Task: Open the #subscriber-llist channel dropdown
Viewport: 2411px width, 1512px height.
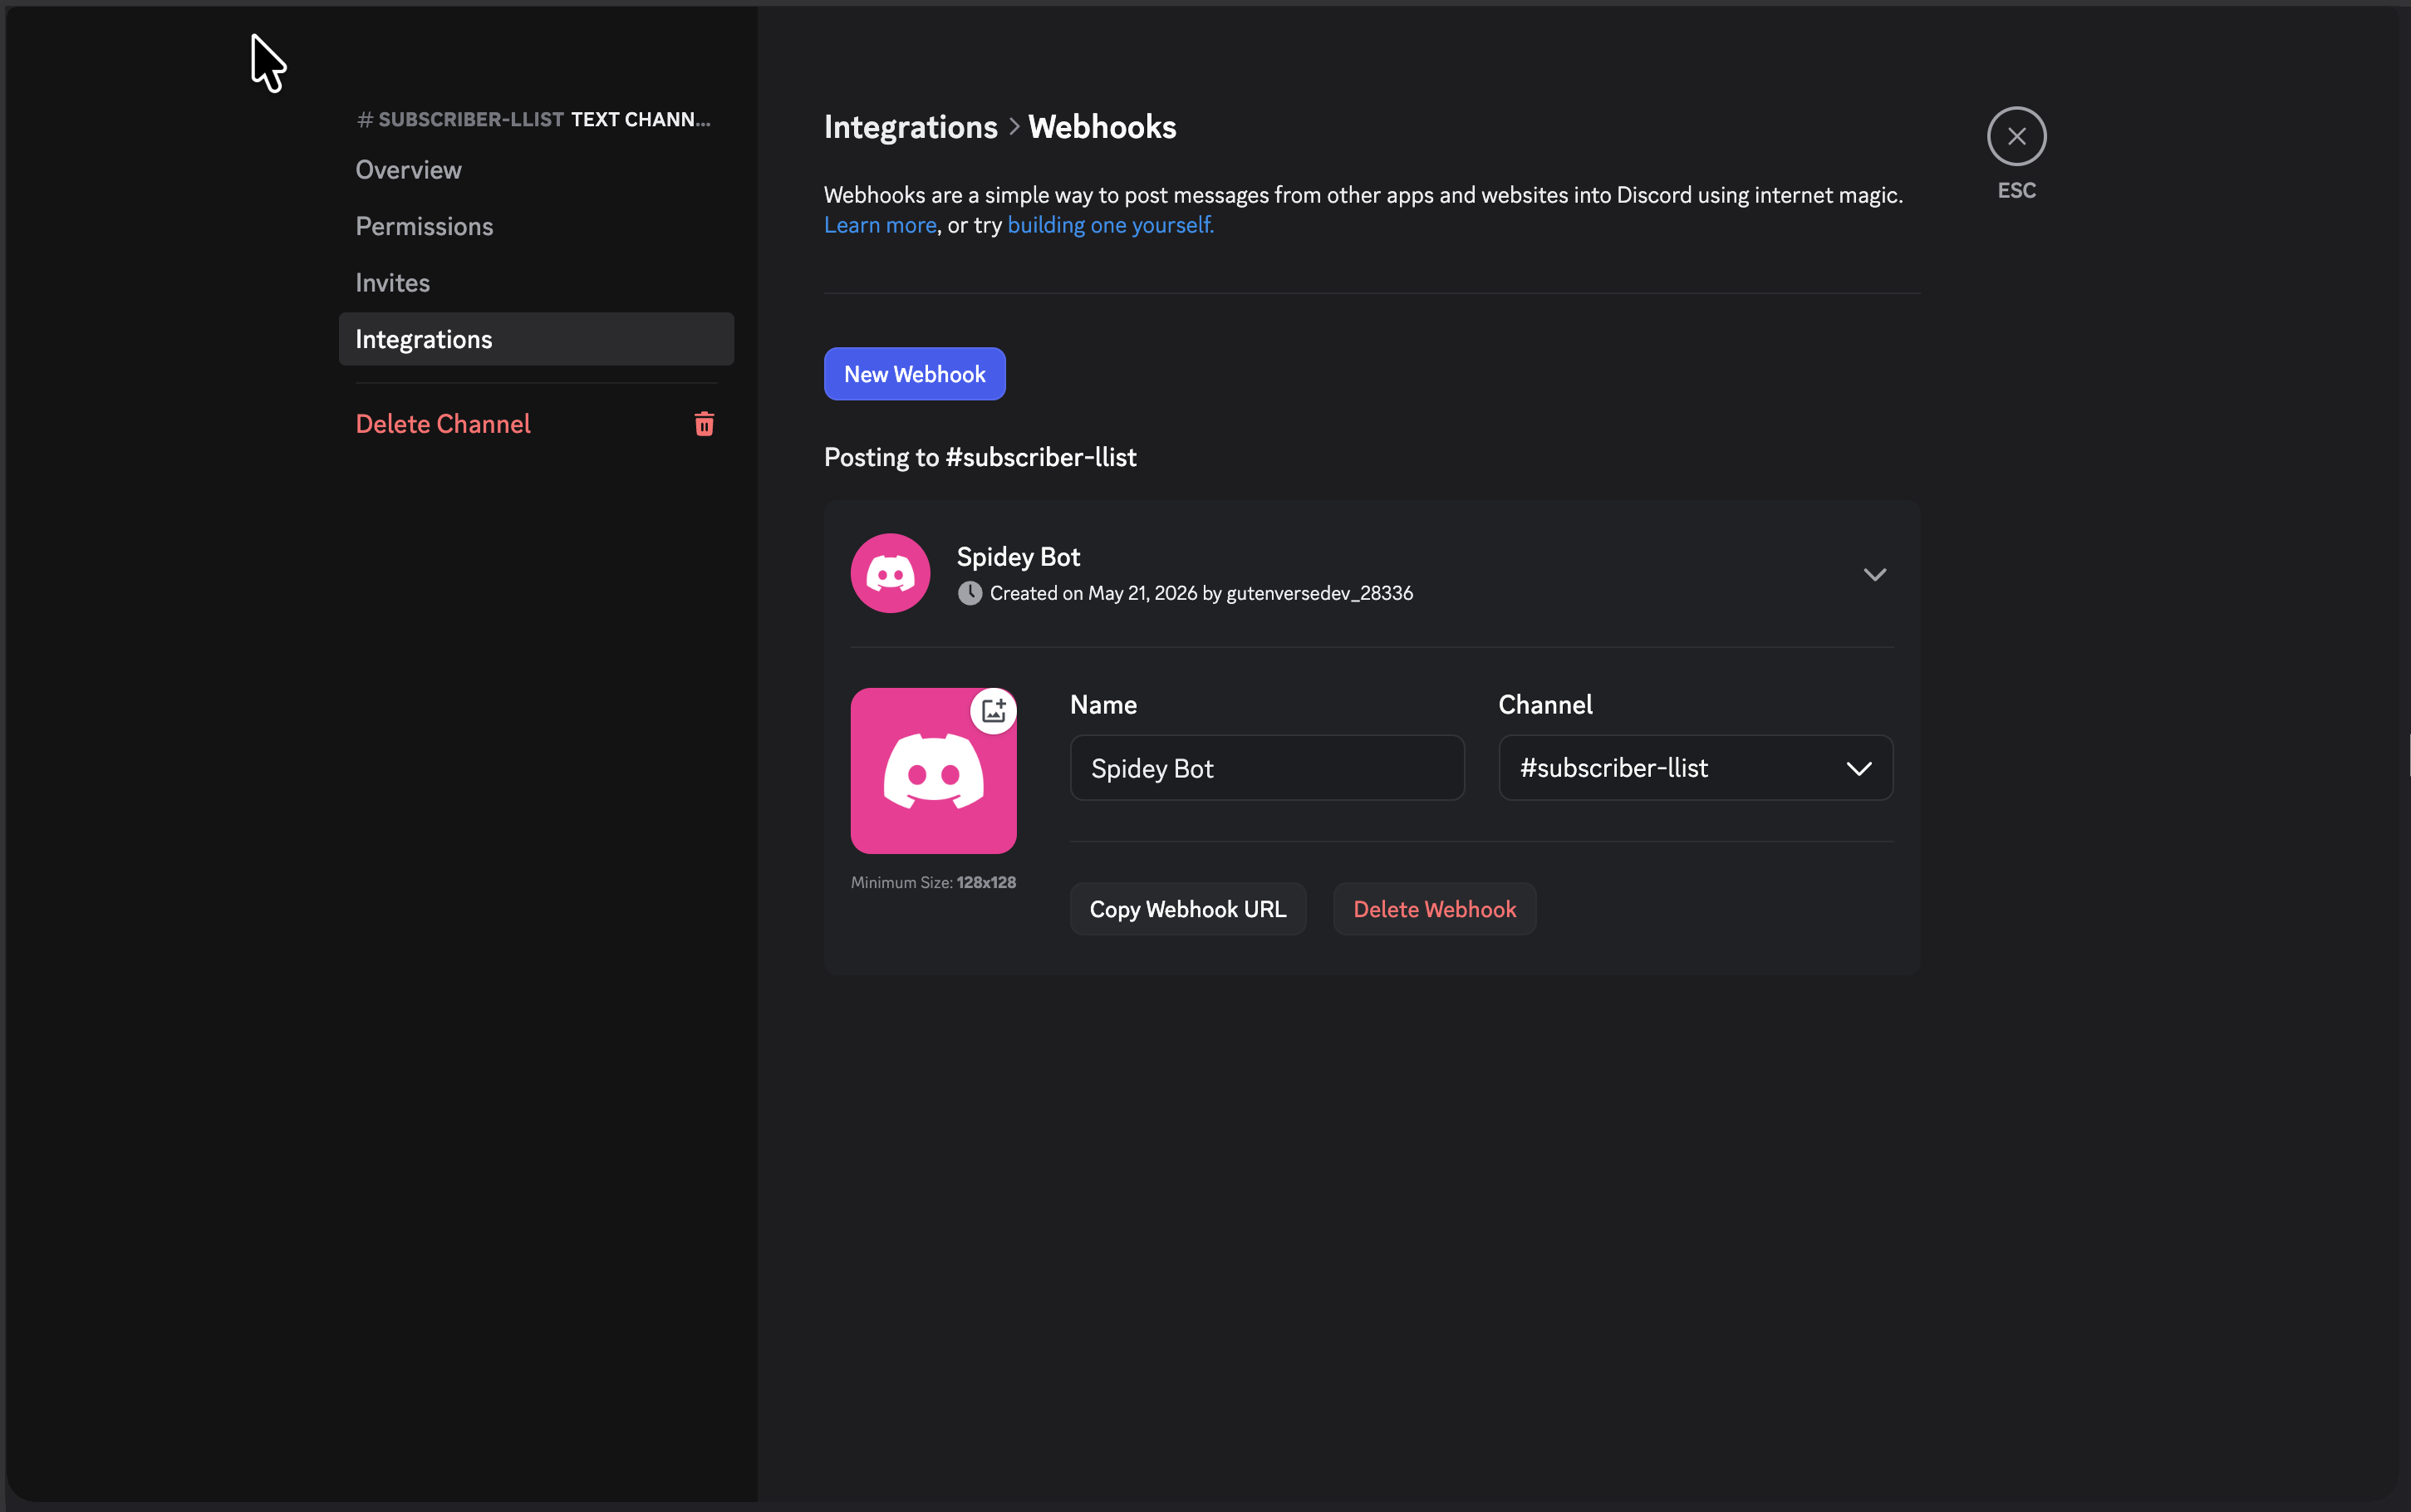Action: pyautogui.click(x=1695, y=768)
